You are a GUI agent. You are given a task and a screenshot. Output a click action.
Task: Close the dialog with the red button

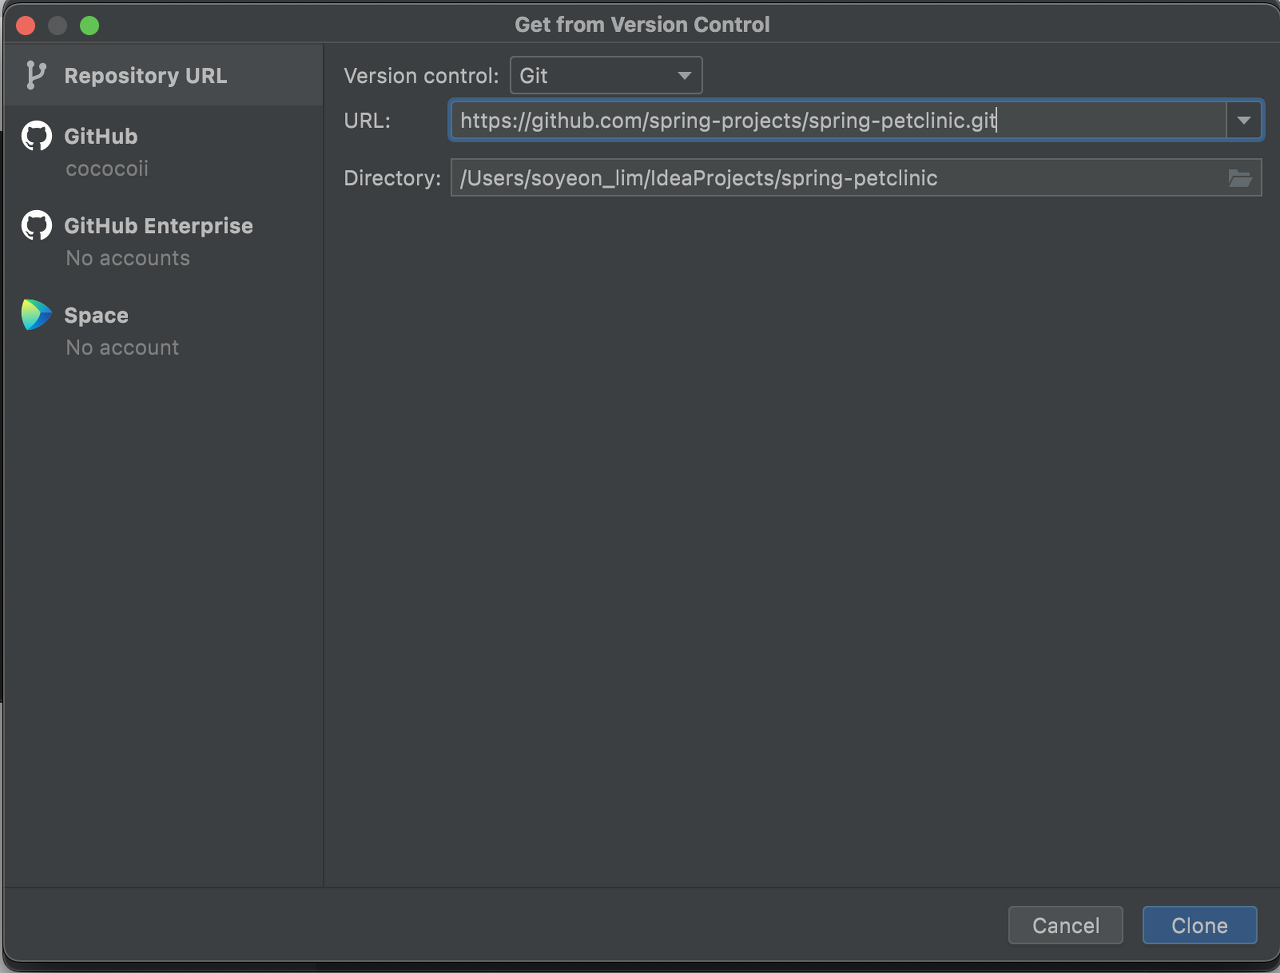(x=26, y=25)
